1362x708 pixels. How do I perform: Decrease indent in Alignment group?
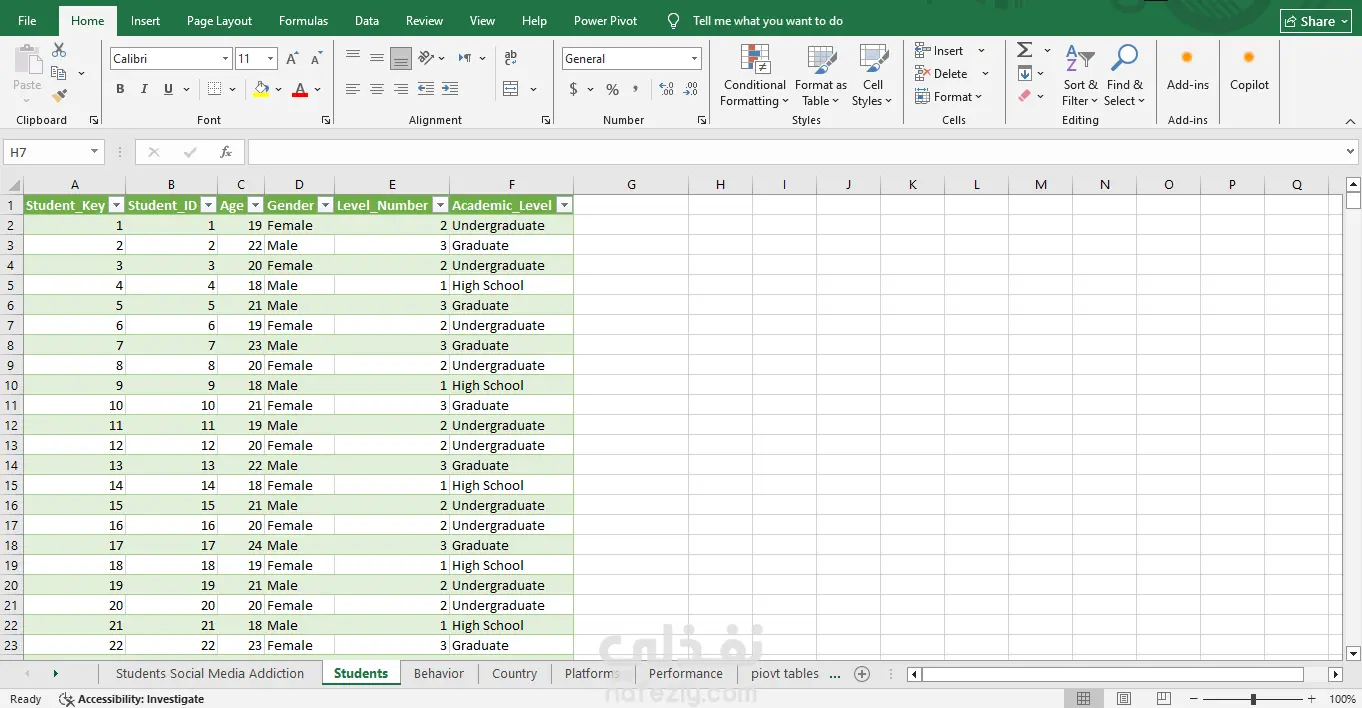tap(426, 89)
